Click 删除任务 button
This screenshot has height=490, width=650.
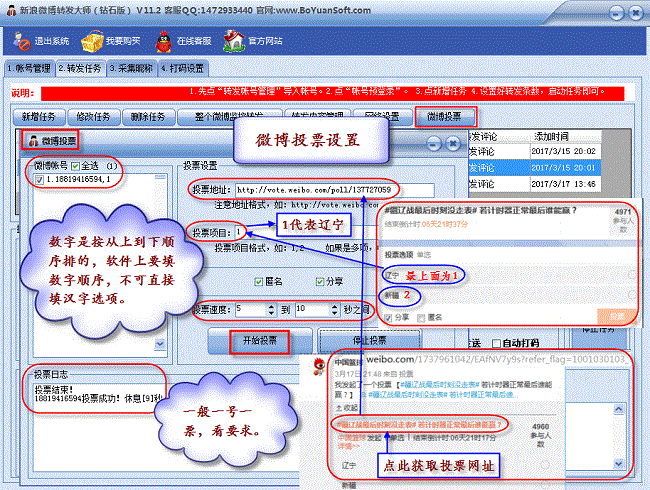148,117
